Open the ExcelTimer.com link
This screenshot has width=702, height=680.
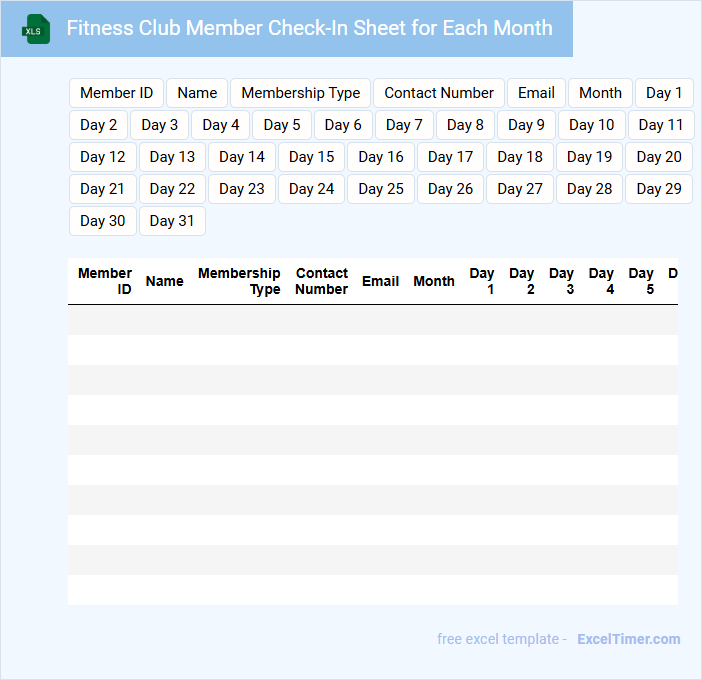tap(629, 639)
